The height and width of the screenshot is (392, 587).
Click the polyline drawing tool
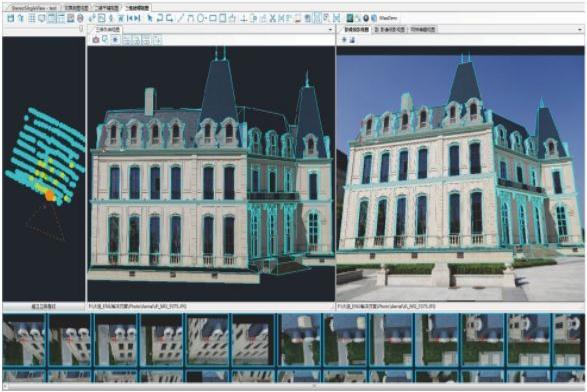(x=191, y=18)
